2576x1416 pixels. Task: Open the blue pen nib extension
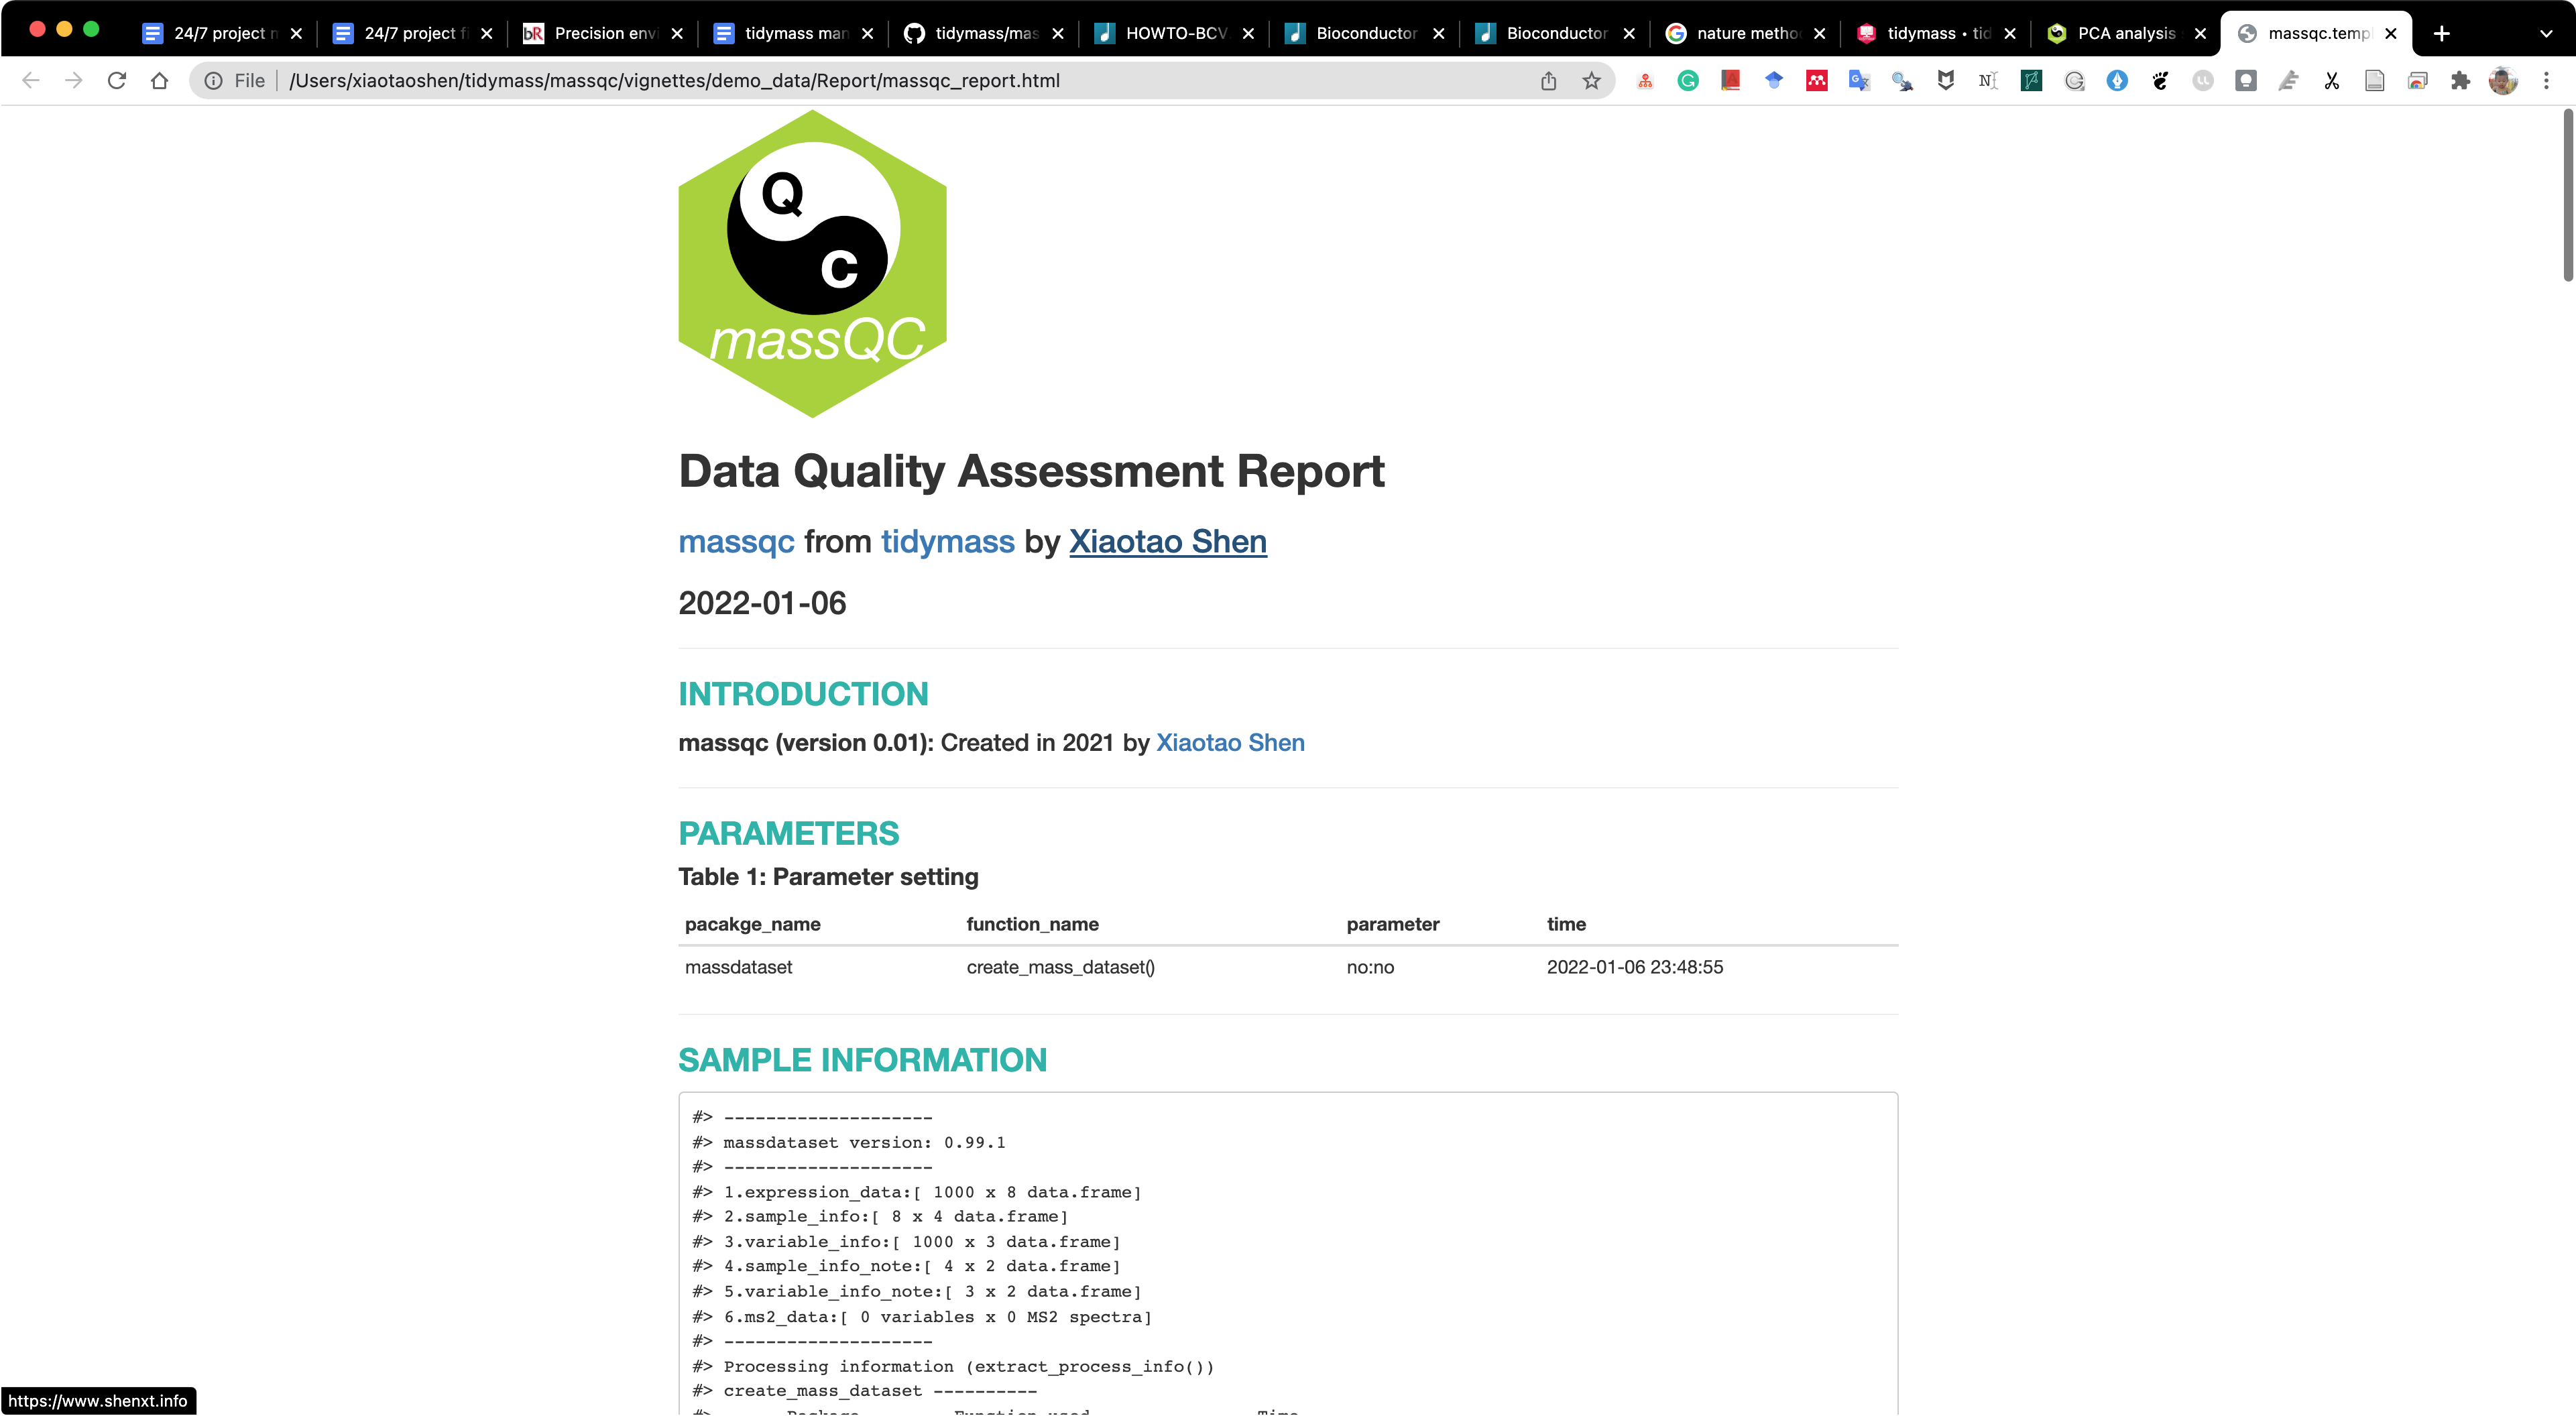(x=2117, y=81)
